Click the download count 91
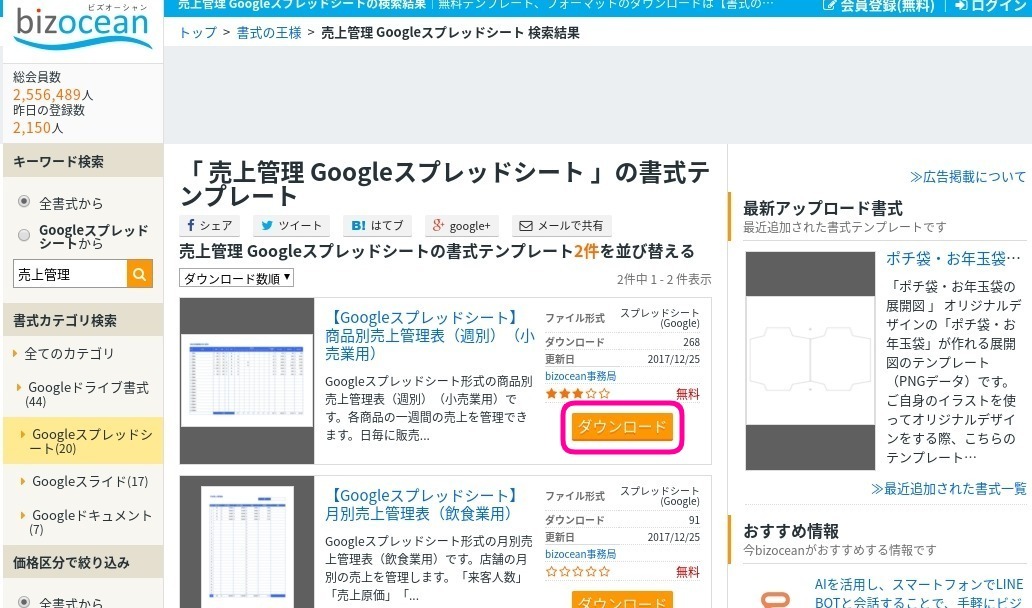Viewport: 1032px width, 608px height. [x=694, y=519]
